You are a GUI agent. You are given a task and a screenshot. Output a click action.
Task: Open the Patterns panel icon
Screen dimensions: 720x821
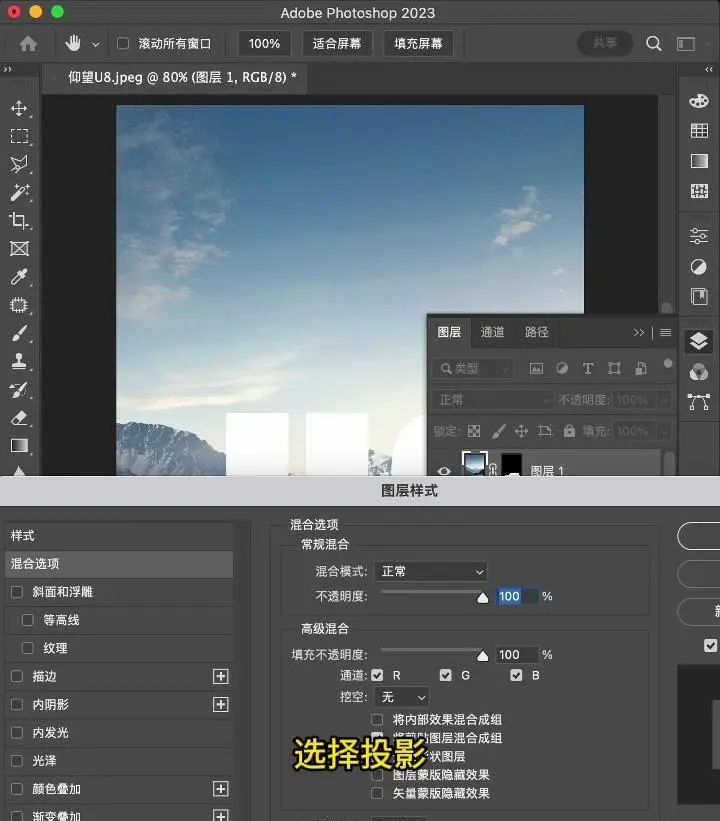pyautogui.click(x=699, y=191)
